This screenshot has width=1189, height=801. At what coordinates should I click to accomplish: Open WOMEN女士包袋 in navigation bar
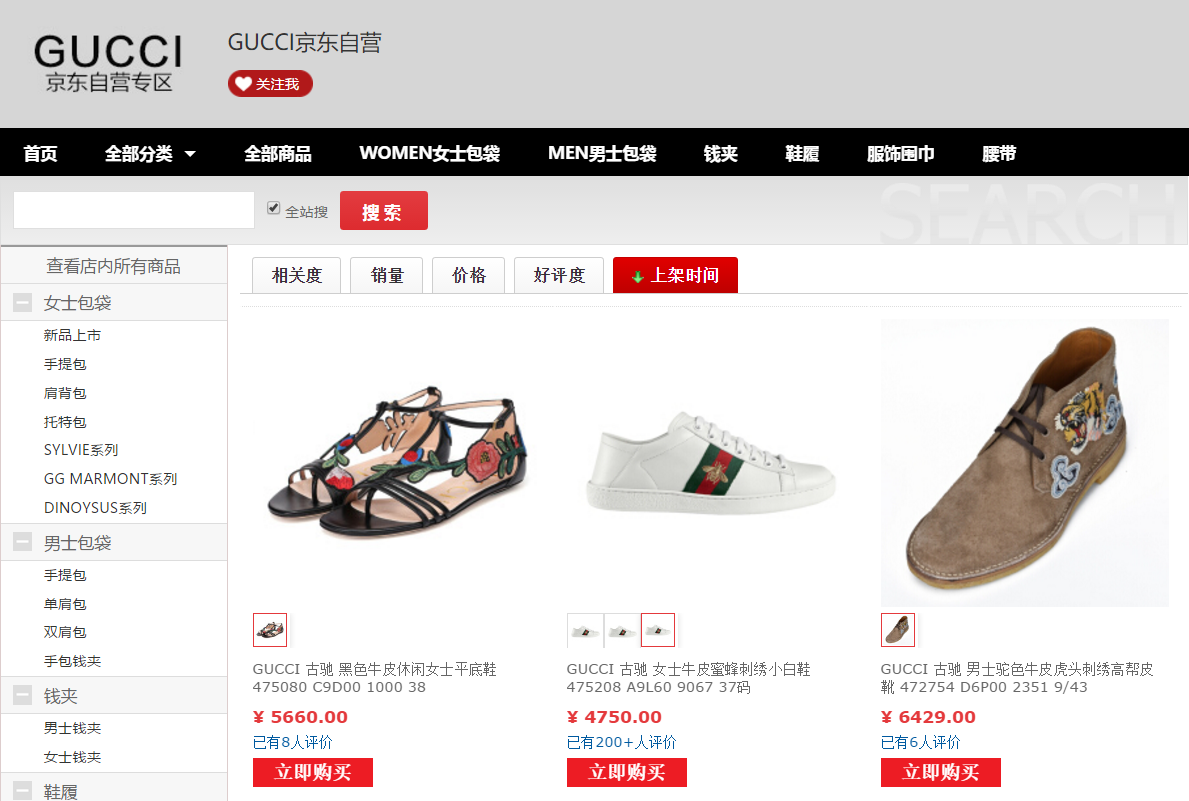tap(429, 153)
